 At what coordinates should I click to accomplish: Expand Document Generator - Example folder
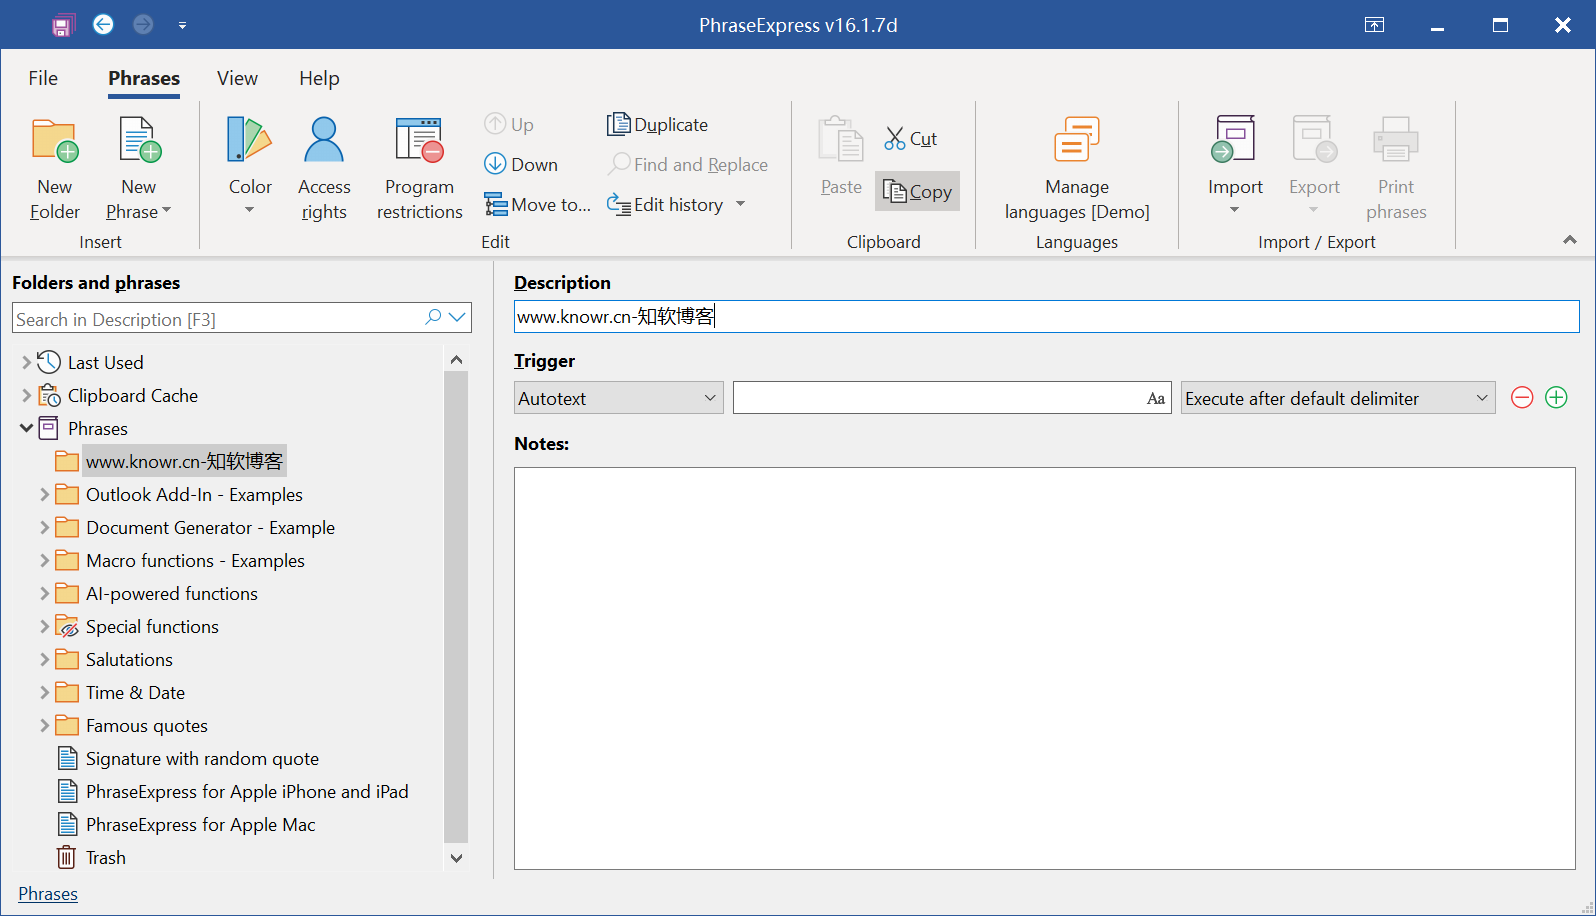44,527
